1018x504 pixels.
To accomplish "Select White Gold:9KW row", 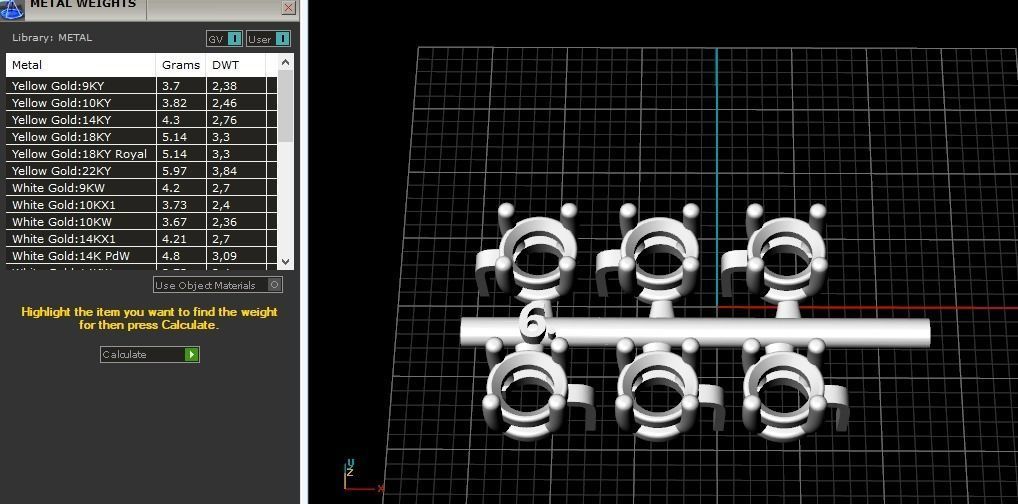I will coord(141,188).
